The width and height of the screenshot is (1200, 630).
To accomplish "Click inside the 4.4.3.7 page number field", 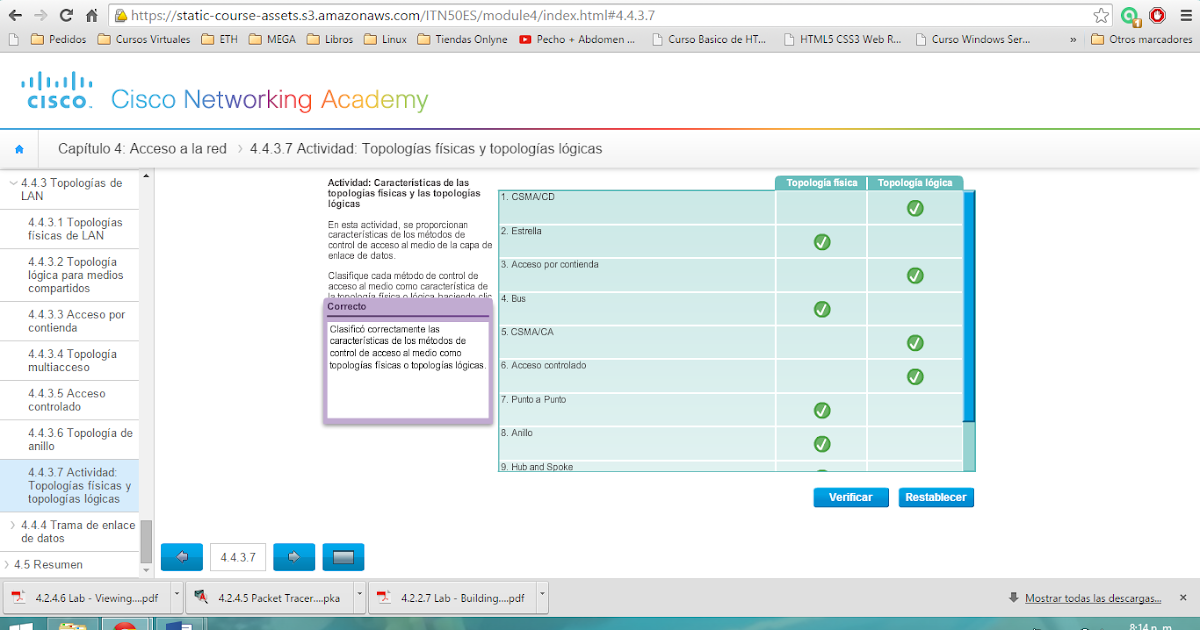I will pyautogui.click(x=237, y=557).
